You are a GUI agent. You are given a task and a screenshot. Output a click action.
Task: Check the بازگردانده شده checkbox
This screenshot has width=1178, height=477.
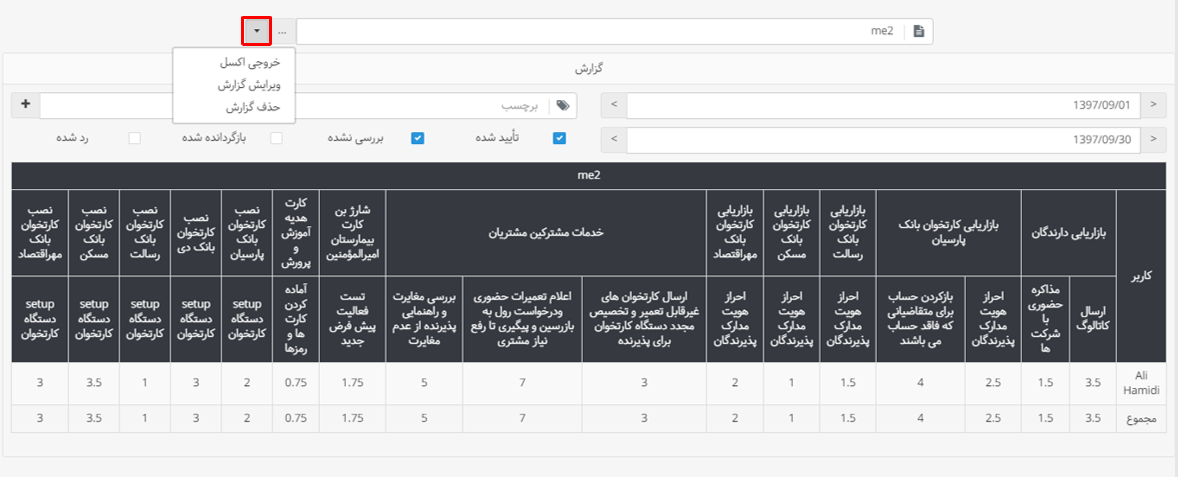click(x=276, y=139)
